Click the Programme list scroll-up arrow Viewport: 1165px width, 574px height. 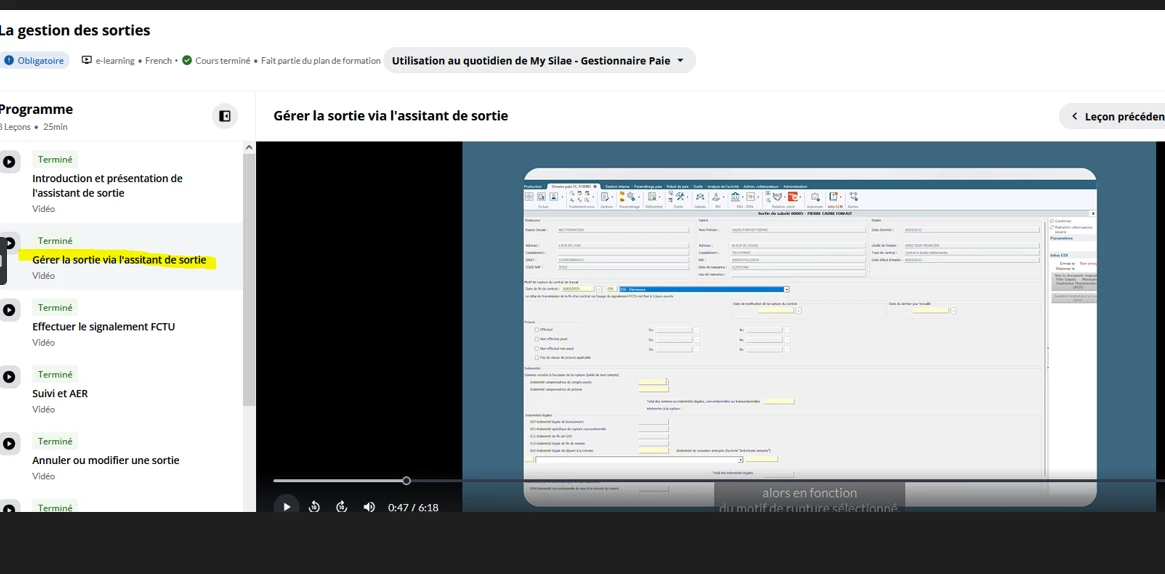coord(249,147)
